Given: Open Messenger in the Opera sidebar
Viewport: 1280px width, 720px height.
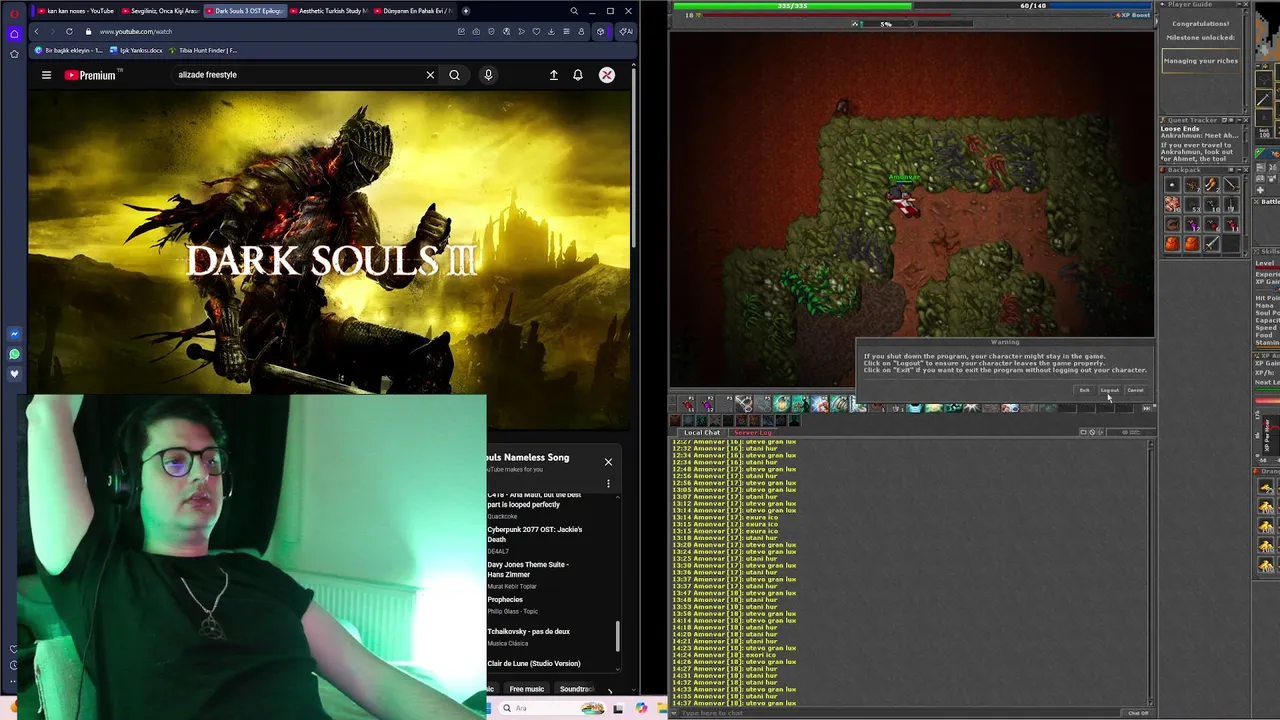Looking at the screenshot, I should [14, 334].
